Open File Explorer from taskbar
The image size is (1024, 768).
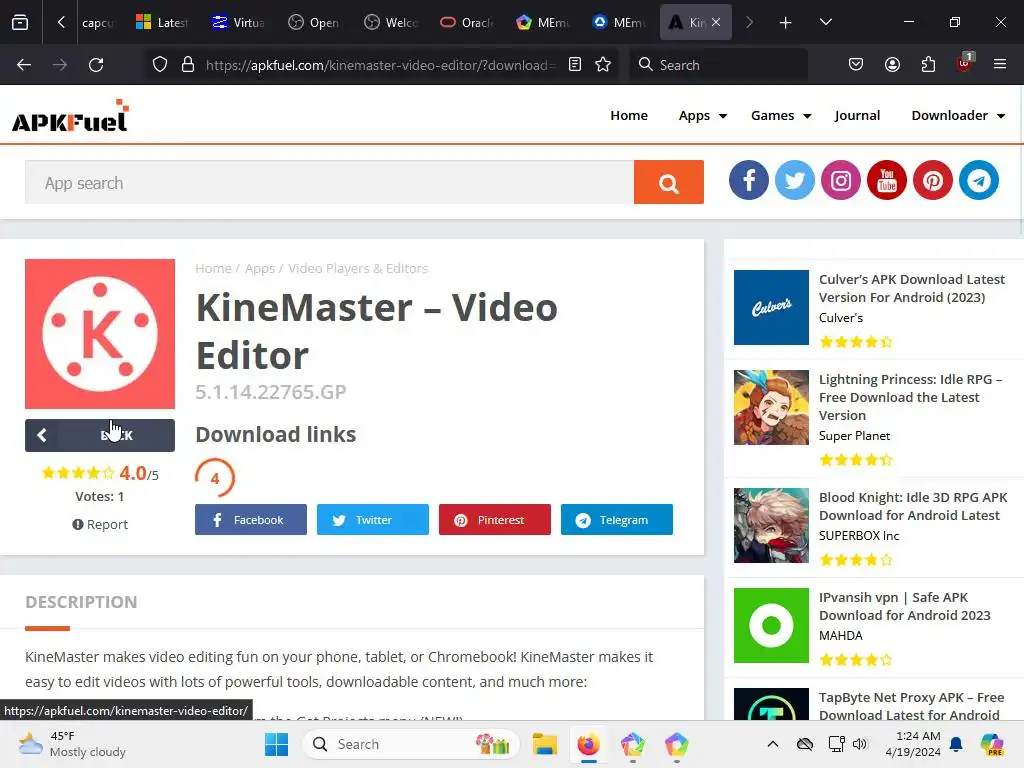pos(545,744)
